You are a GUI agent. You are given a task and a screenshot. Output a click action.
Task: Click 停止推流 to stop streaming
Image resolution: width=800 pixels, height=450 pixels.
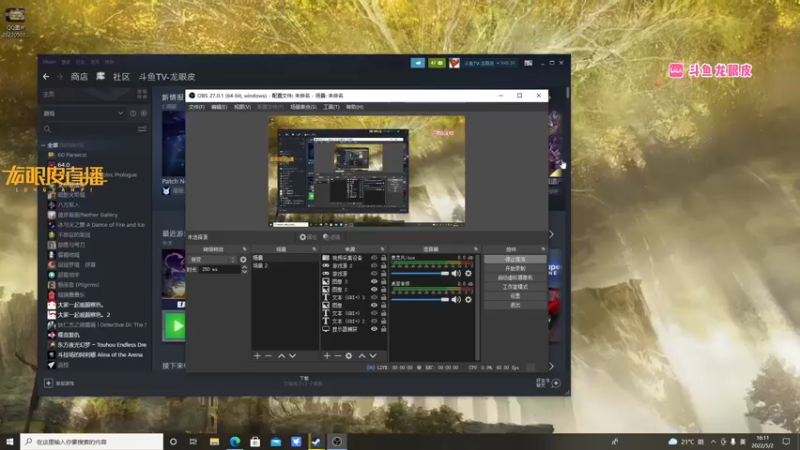coord(515,259)
